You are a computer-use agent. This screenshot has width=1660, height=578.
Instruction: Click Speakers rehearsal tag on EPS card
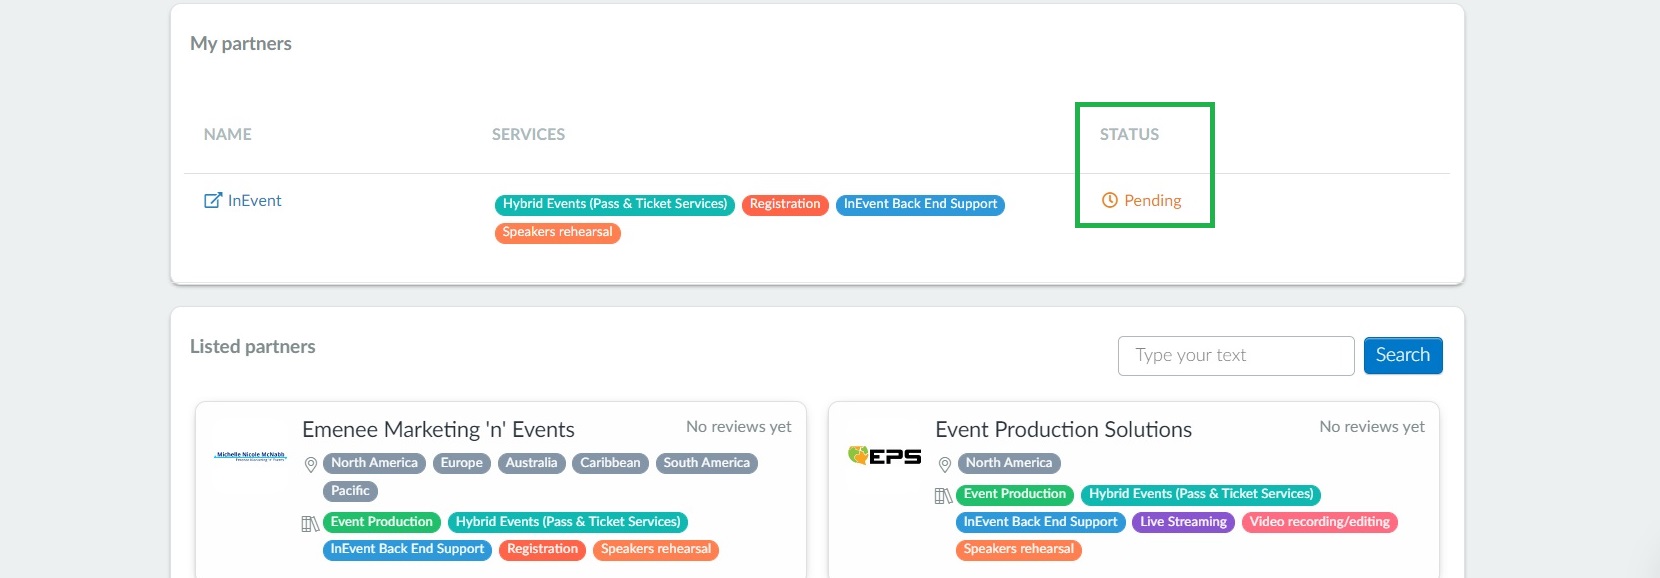coord(1019,549)
